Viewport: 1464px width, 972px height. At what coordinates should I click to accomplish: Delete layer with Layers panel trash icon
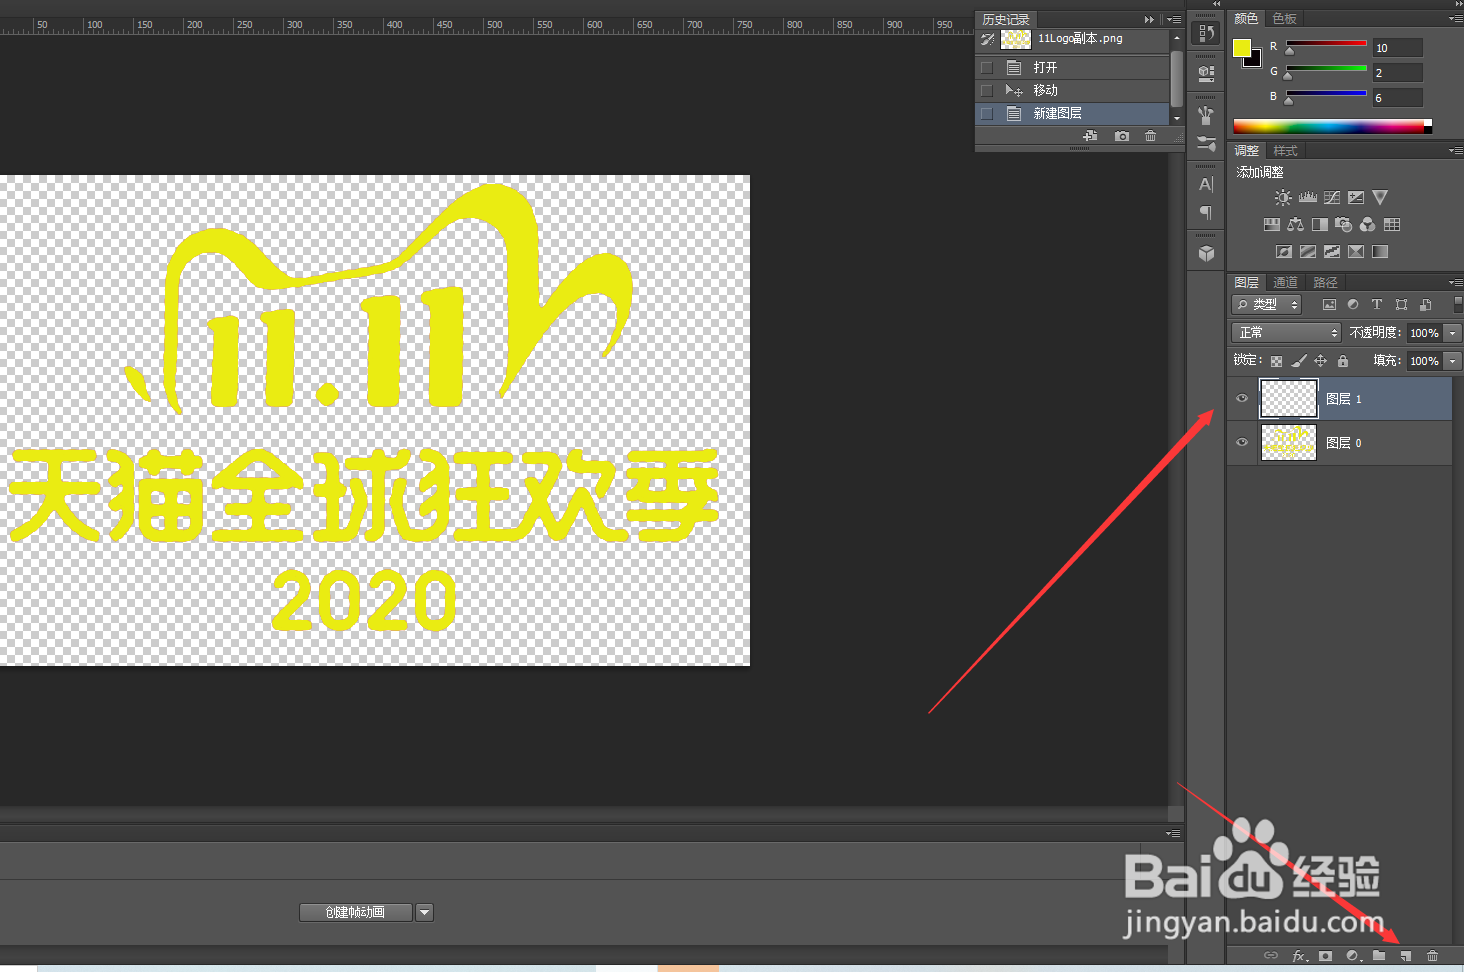1432,956
